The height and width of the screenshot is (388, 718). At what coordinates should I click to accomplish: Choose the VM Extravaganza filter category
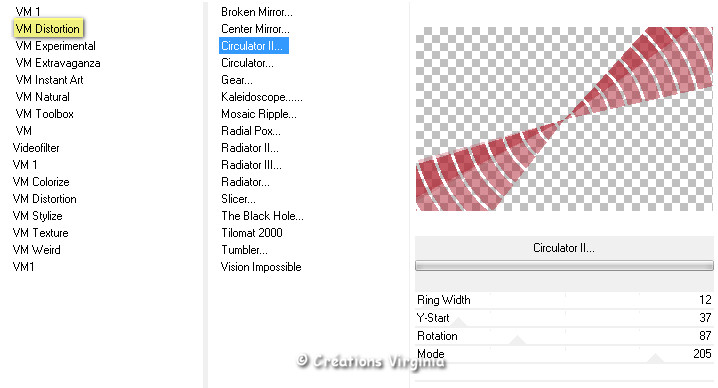[58, 63]
